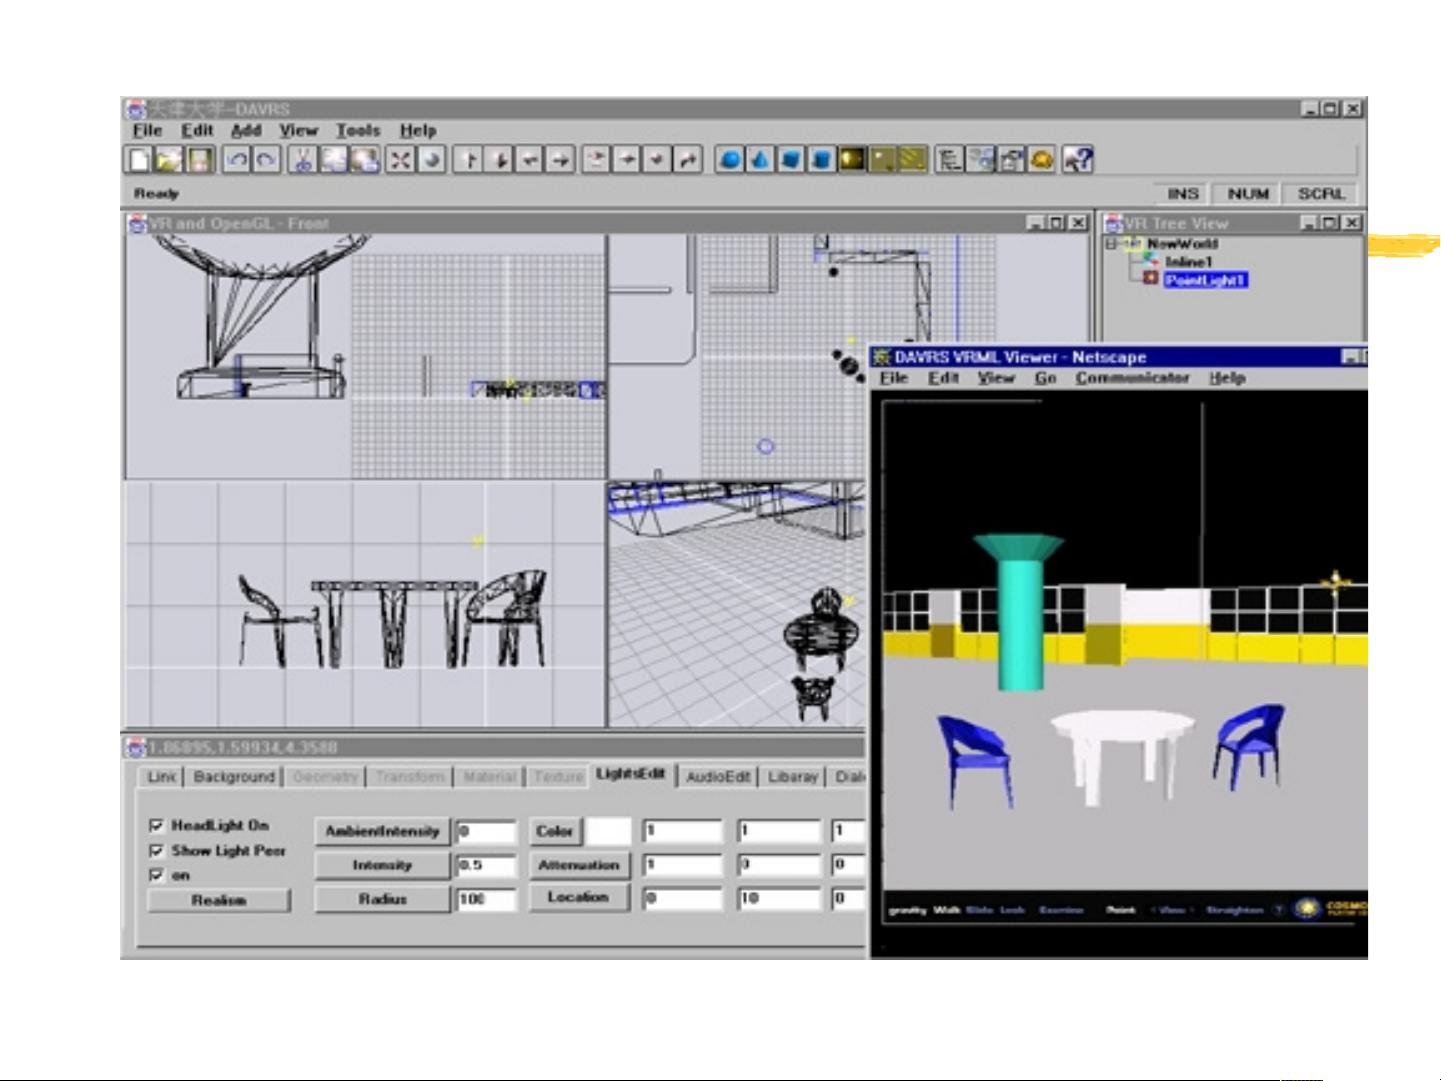The image size is (1441, 1081).
Task: Select the LightsEdit tab
Action: [630, 775]
